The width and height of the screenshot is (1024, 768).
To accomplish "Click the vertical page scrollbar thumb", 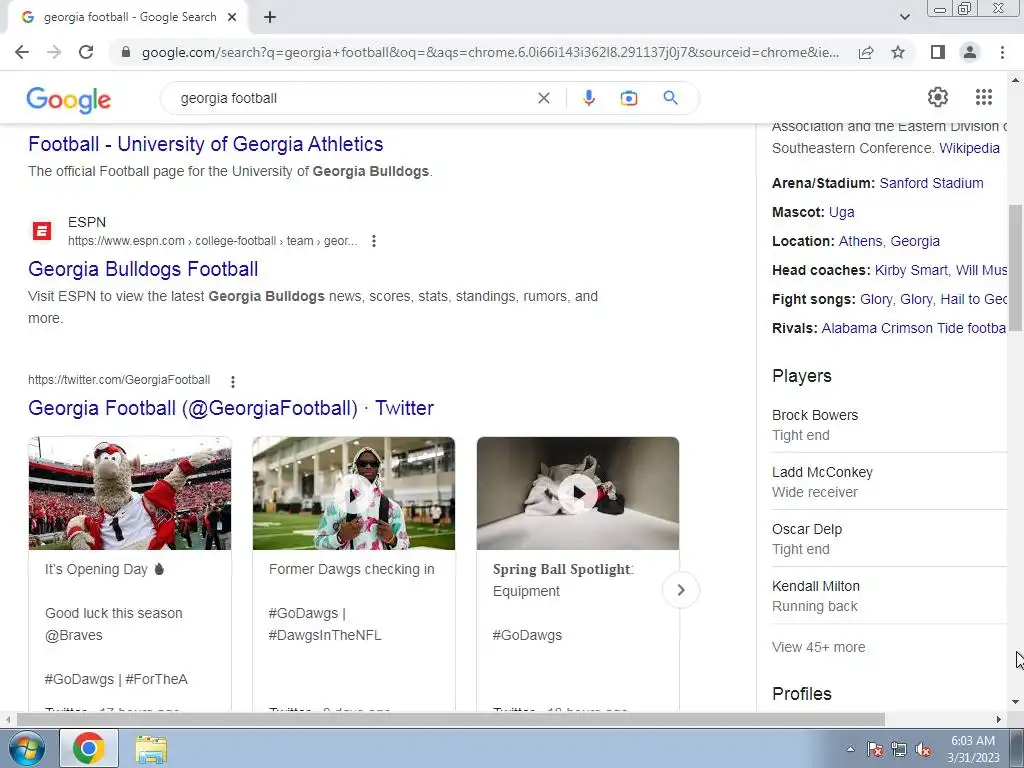I will [1016, 268].
